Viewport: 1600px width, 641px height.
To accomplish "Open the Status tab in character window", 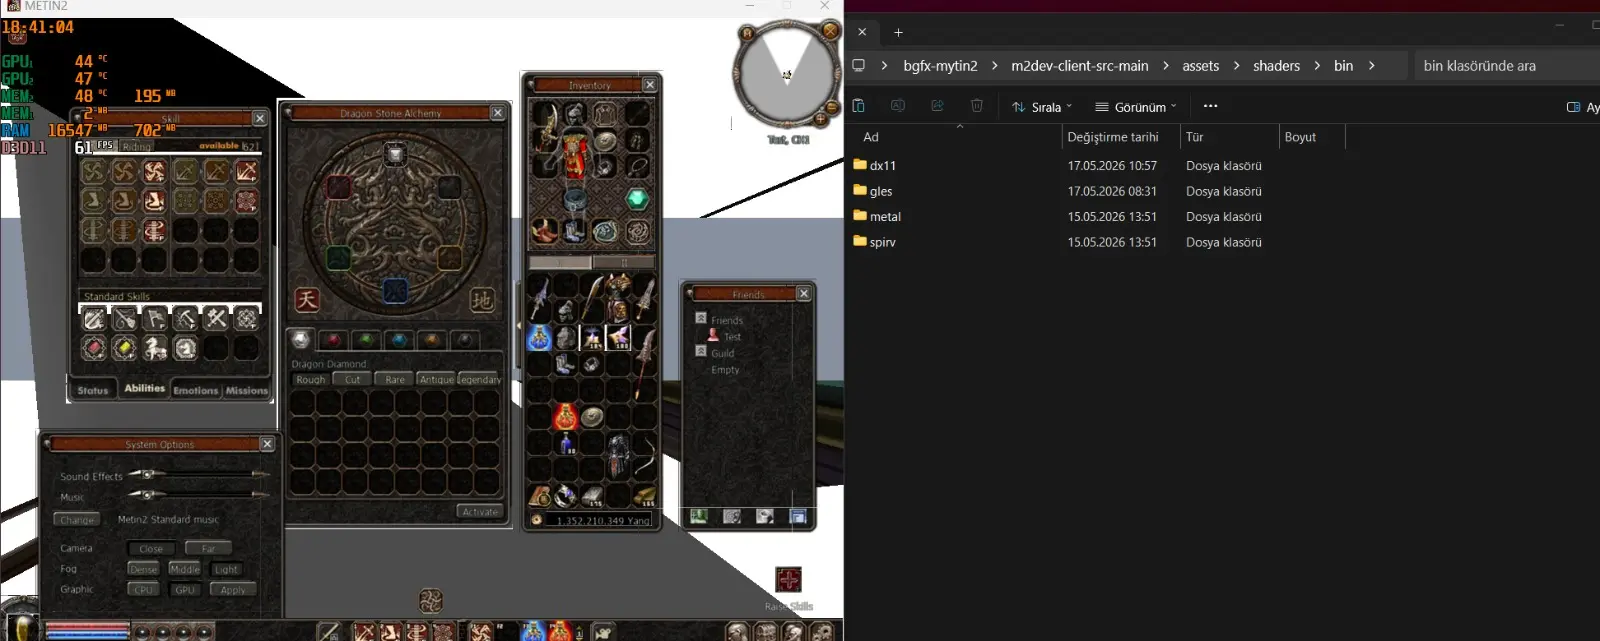I will coord(93,390).
